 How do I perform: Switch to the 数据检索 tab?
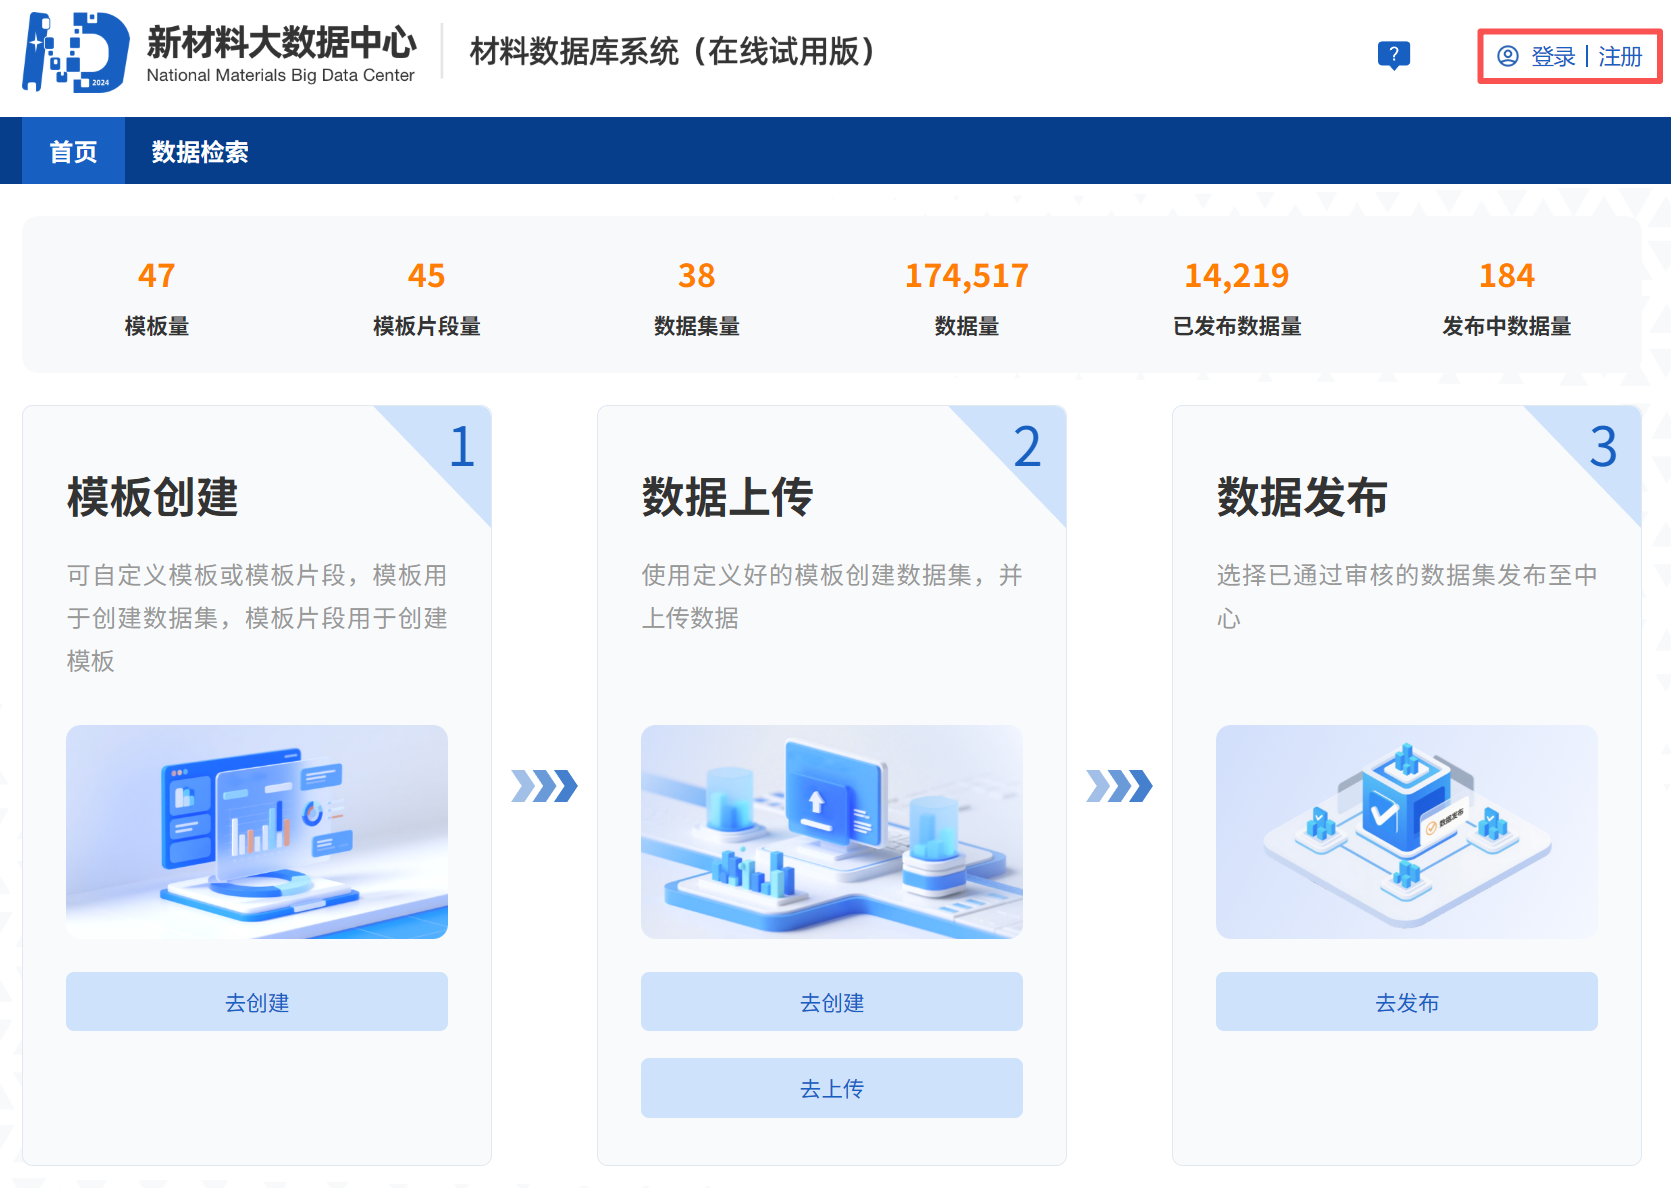click(x=199, y=151)
